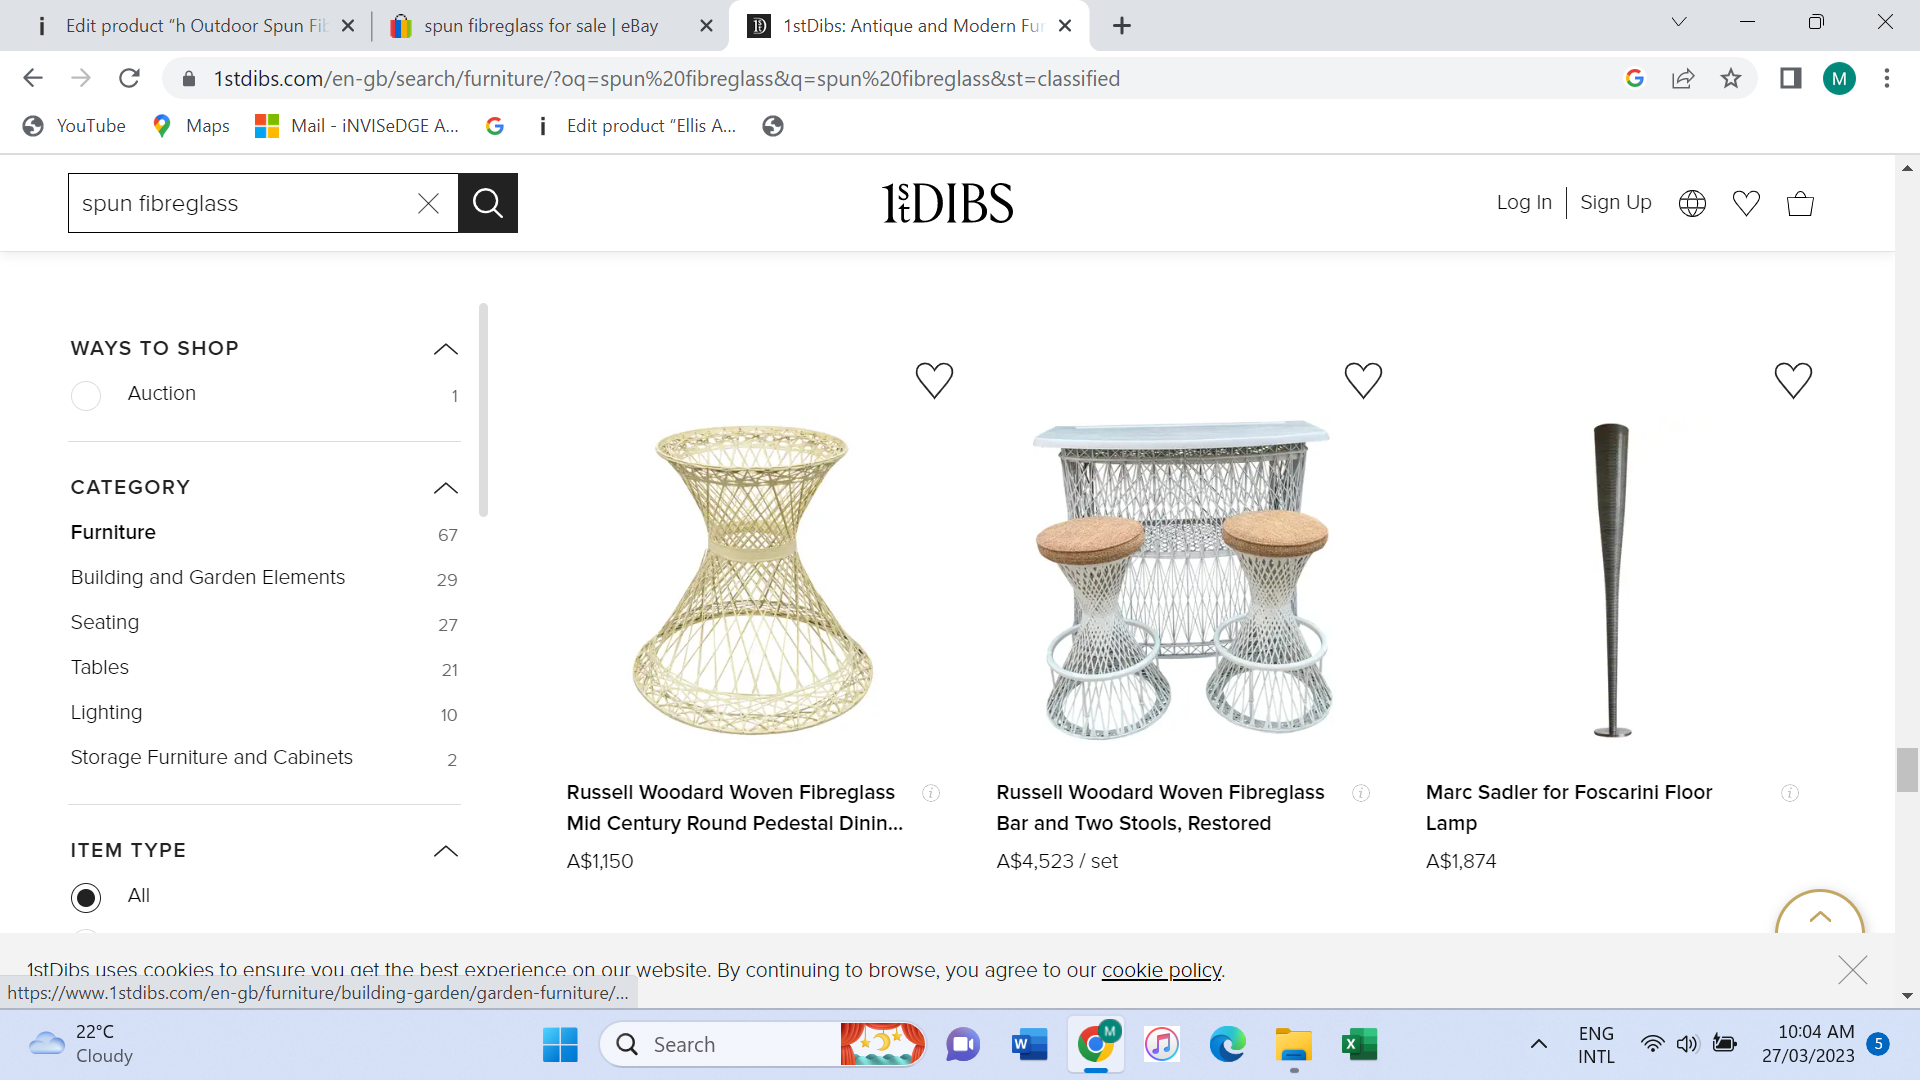Save the Russell Woodard pedestal table to favourites

coord(934,380)
